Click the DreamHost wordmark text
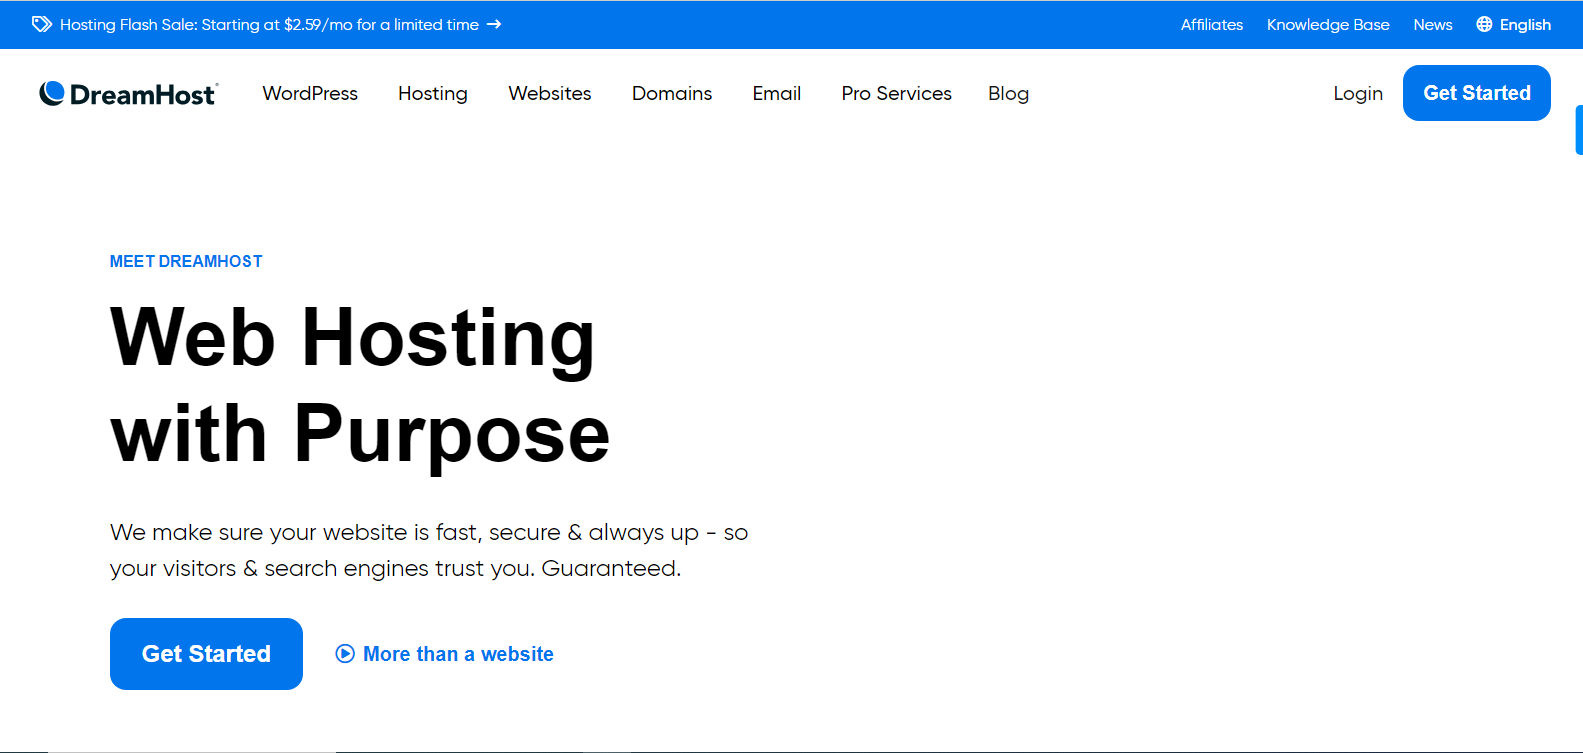Image resolution: width=1583 pixels, height=753 pixels. [143, 94]
